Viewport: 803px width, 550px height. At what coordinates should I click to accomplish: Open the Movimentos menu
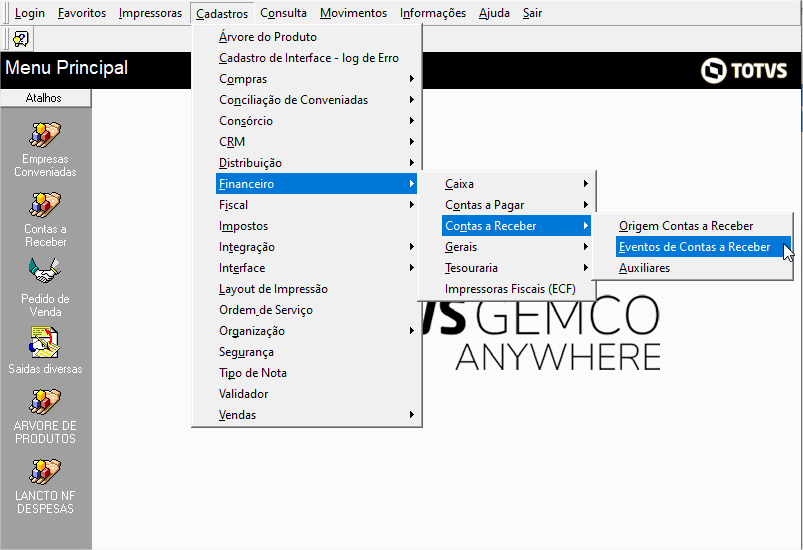[353, 13]
